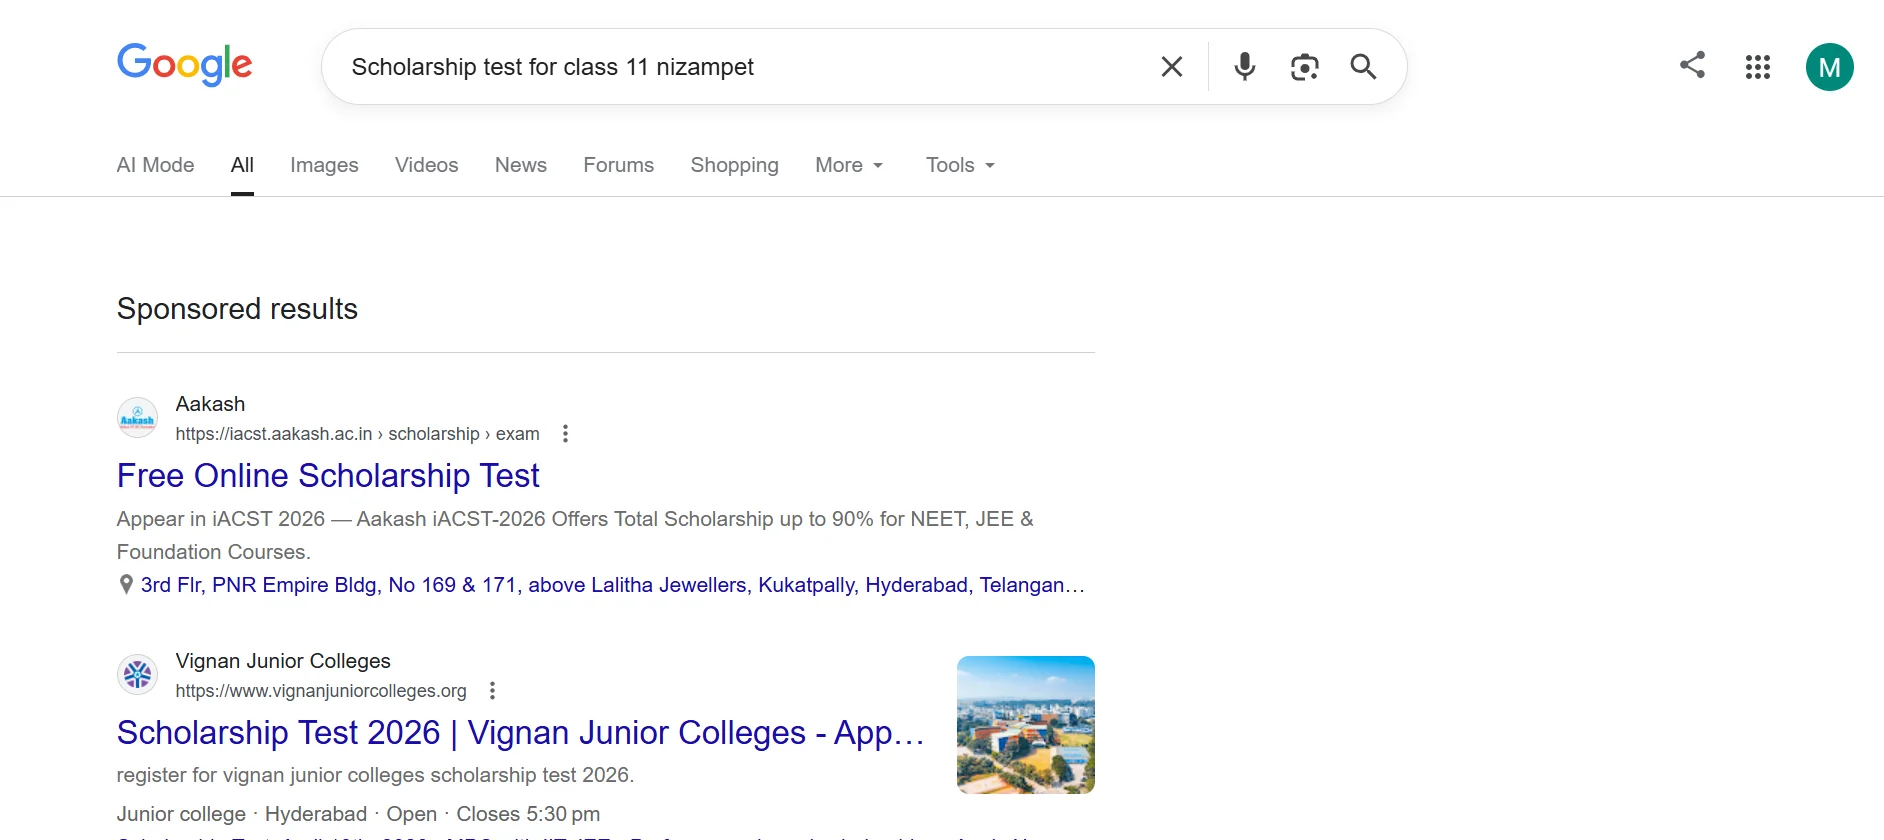This screenshot has height=840, width=1884.
Task: Open search by image with the camera icon
Action: tap(1304, 67)
